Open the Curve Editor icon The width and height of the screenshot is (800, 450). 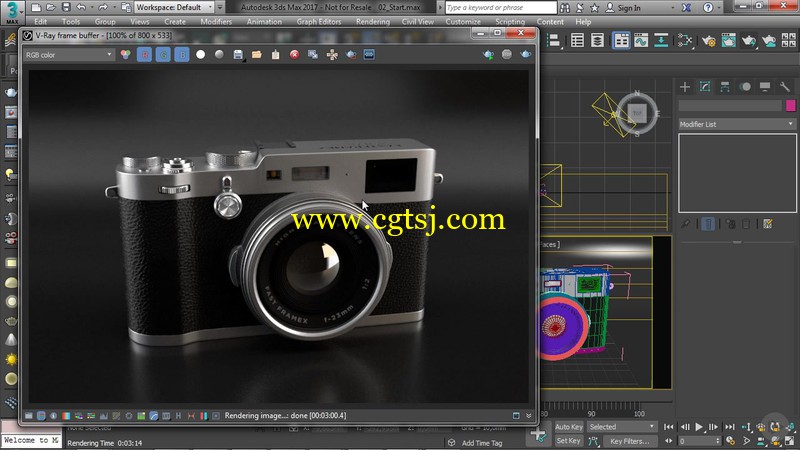[641, 40]
